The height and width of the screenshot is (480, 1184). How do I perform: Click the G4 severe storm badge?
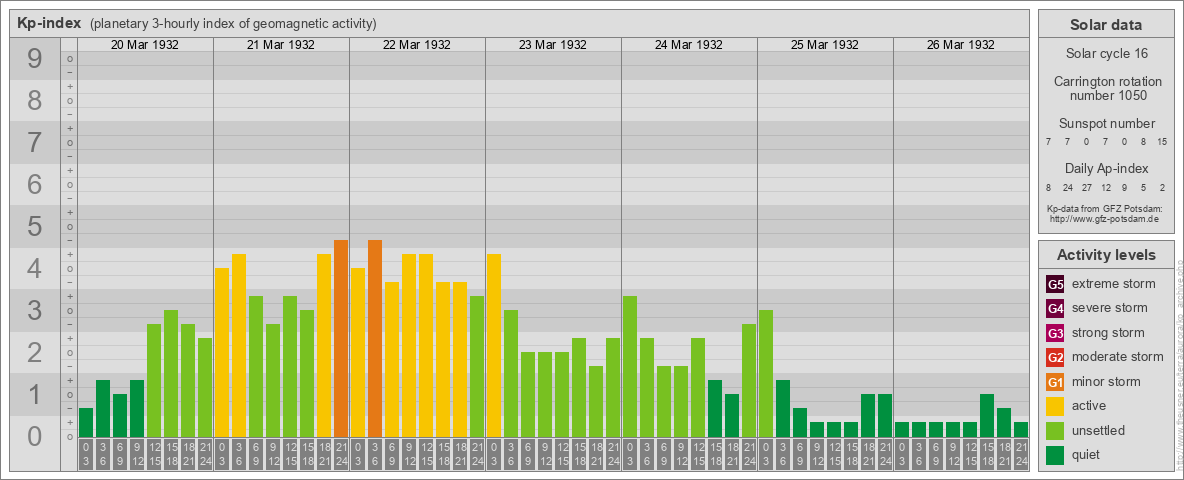click(1055, 309)
